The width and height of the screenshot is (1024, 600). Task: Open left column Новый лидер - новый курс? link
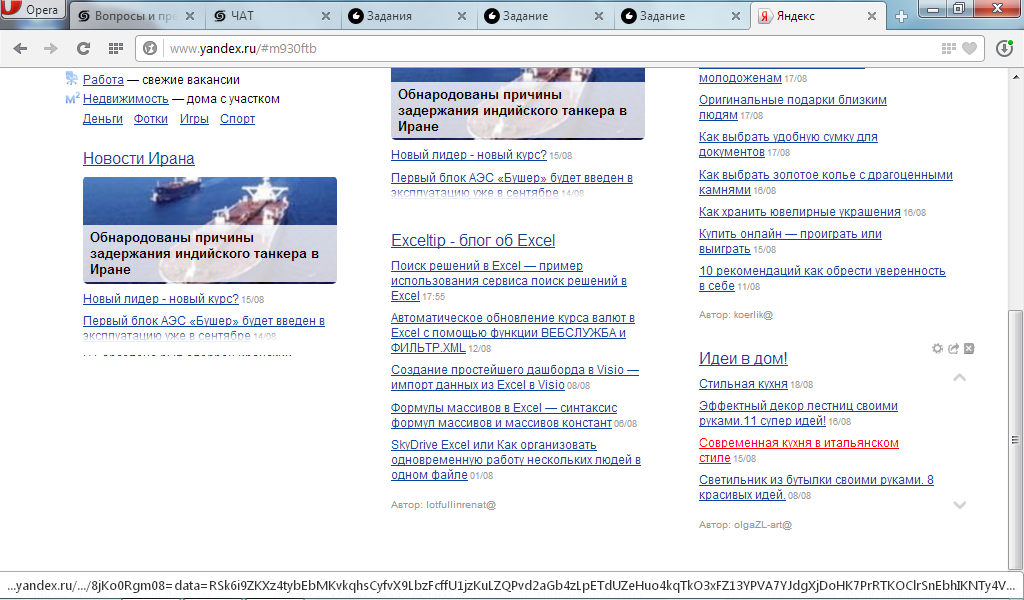(x=161, y=299)
